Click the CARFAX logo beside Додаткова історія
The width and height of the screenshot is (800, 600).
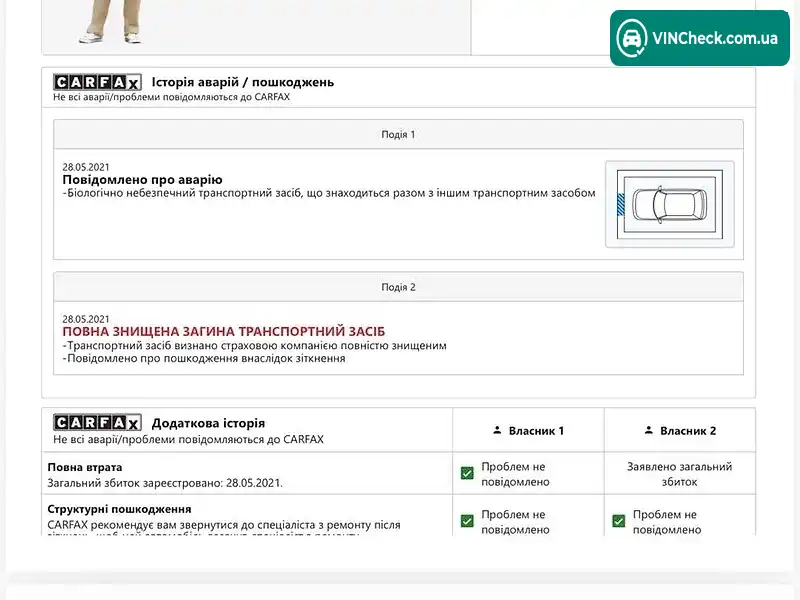tap(97, 423)
